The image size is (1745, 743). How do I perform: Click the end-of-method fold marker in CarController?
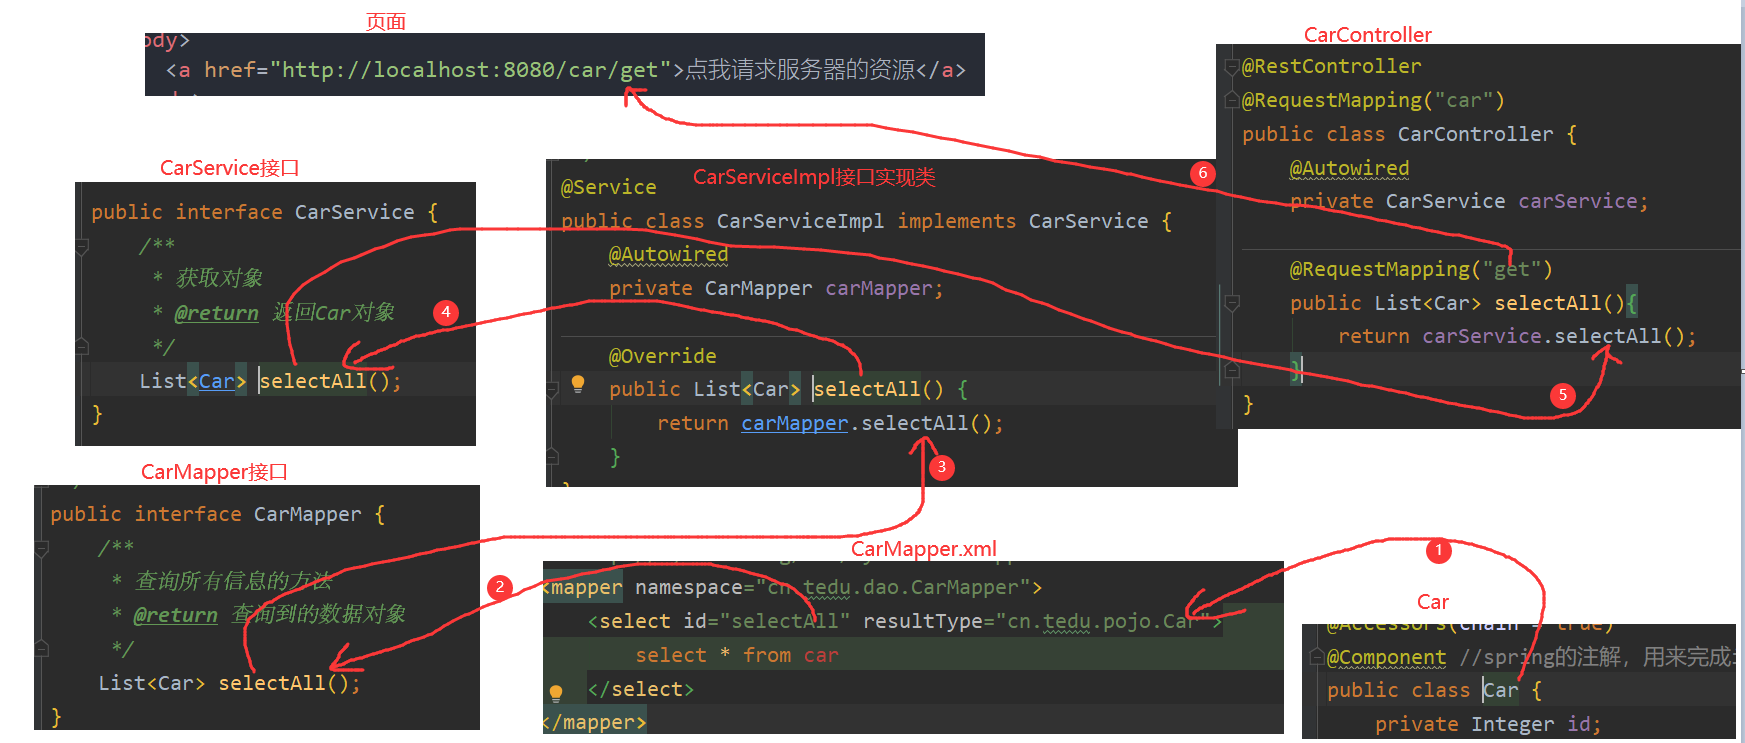click(1232, 370)
